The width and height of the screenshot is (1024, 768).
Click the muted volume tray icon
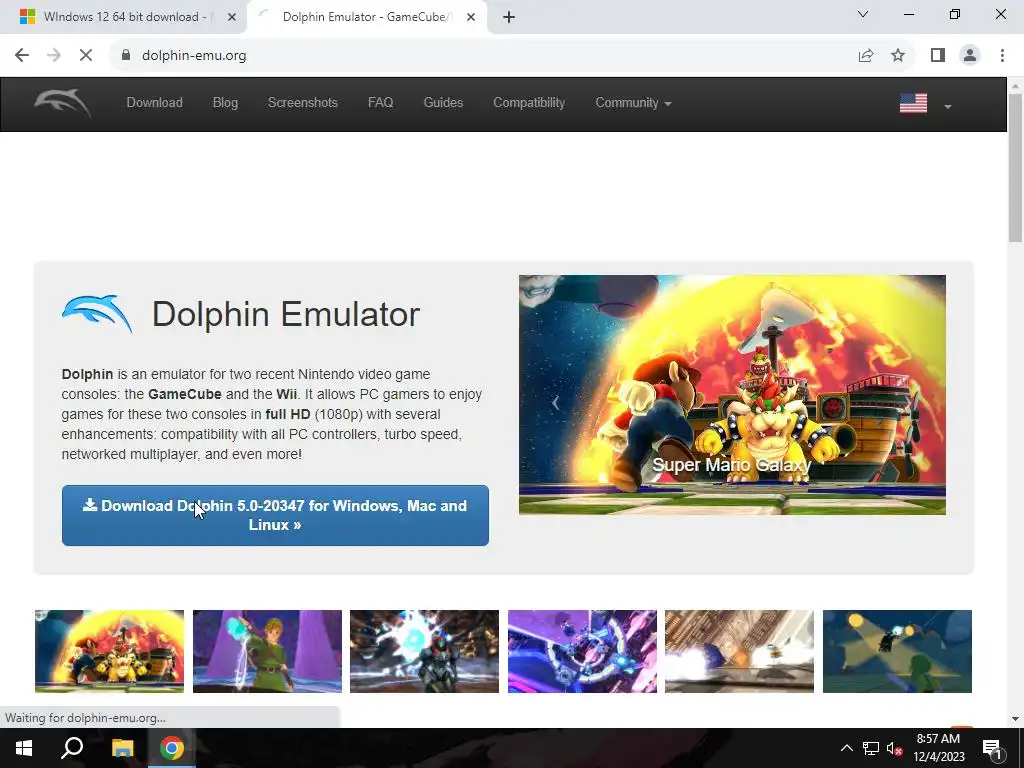pos(894,748)
